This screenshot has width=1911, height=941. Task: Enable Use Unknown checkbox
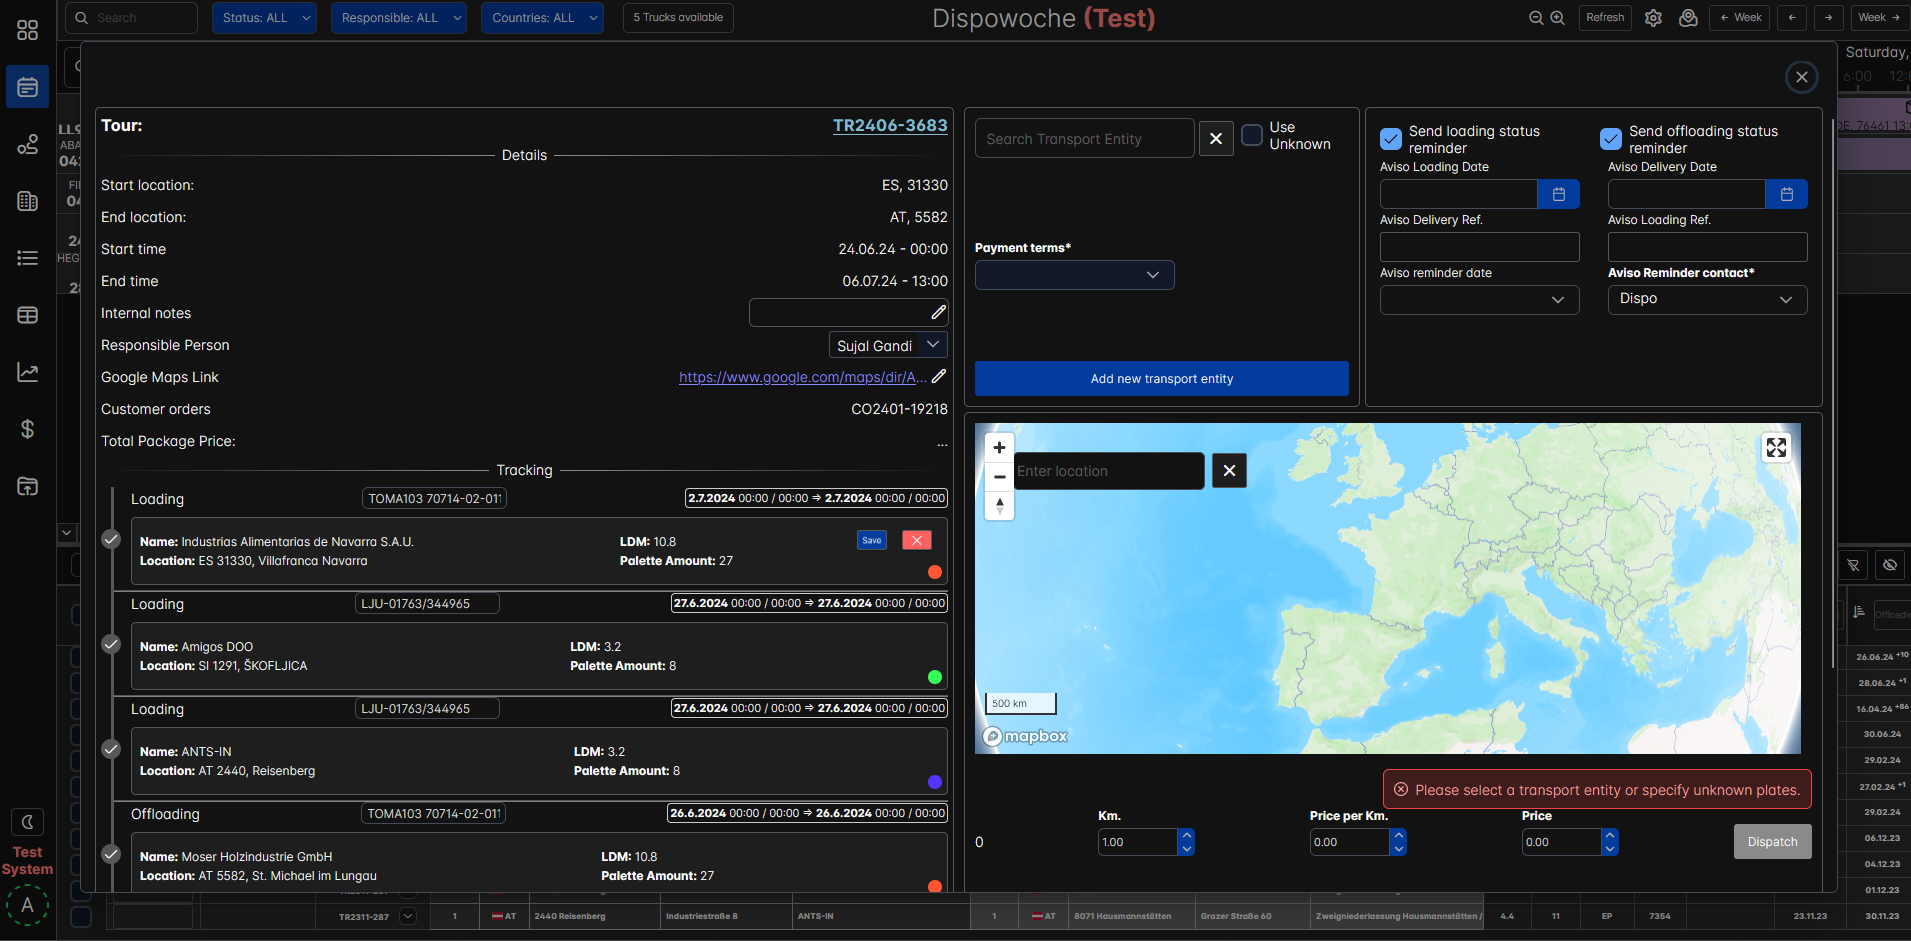pos(1251,135)
